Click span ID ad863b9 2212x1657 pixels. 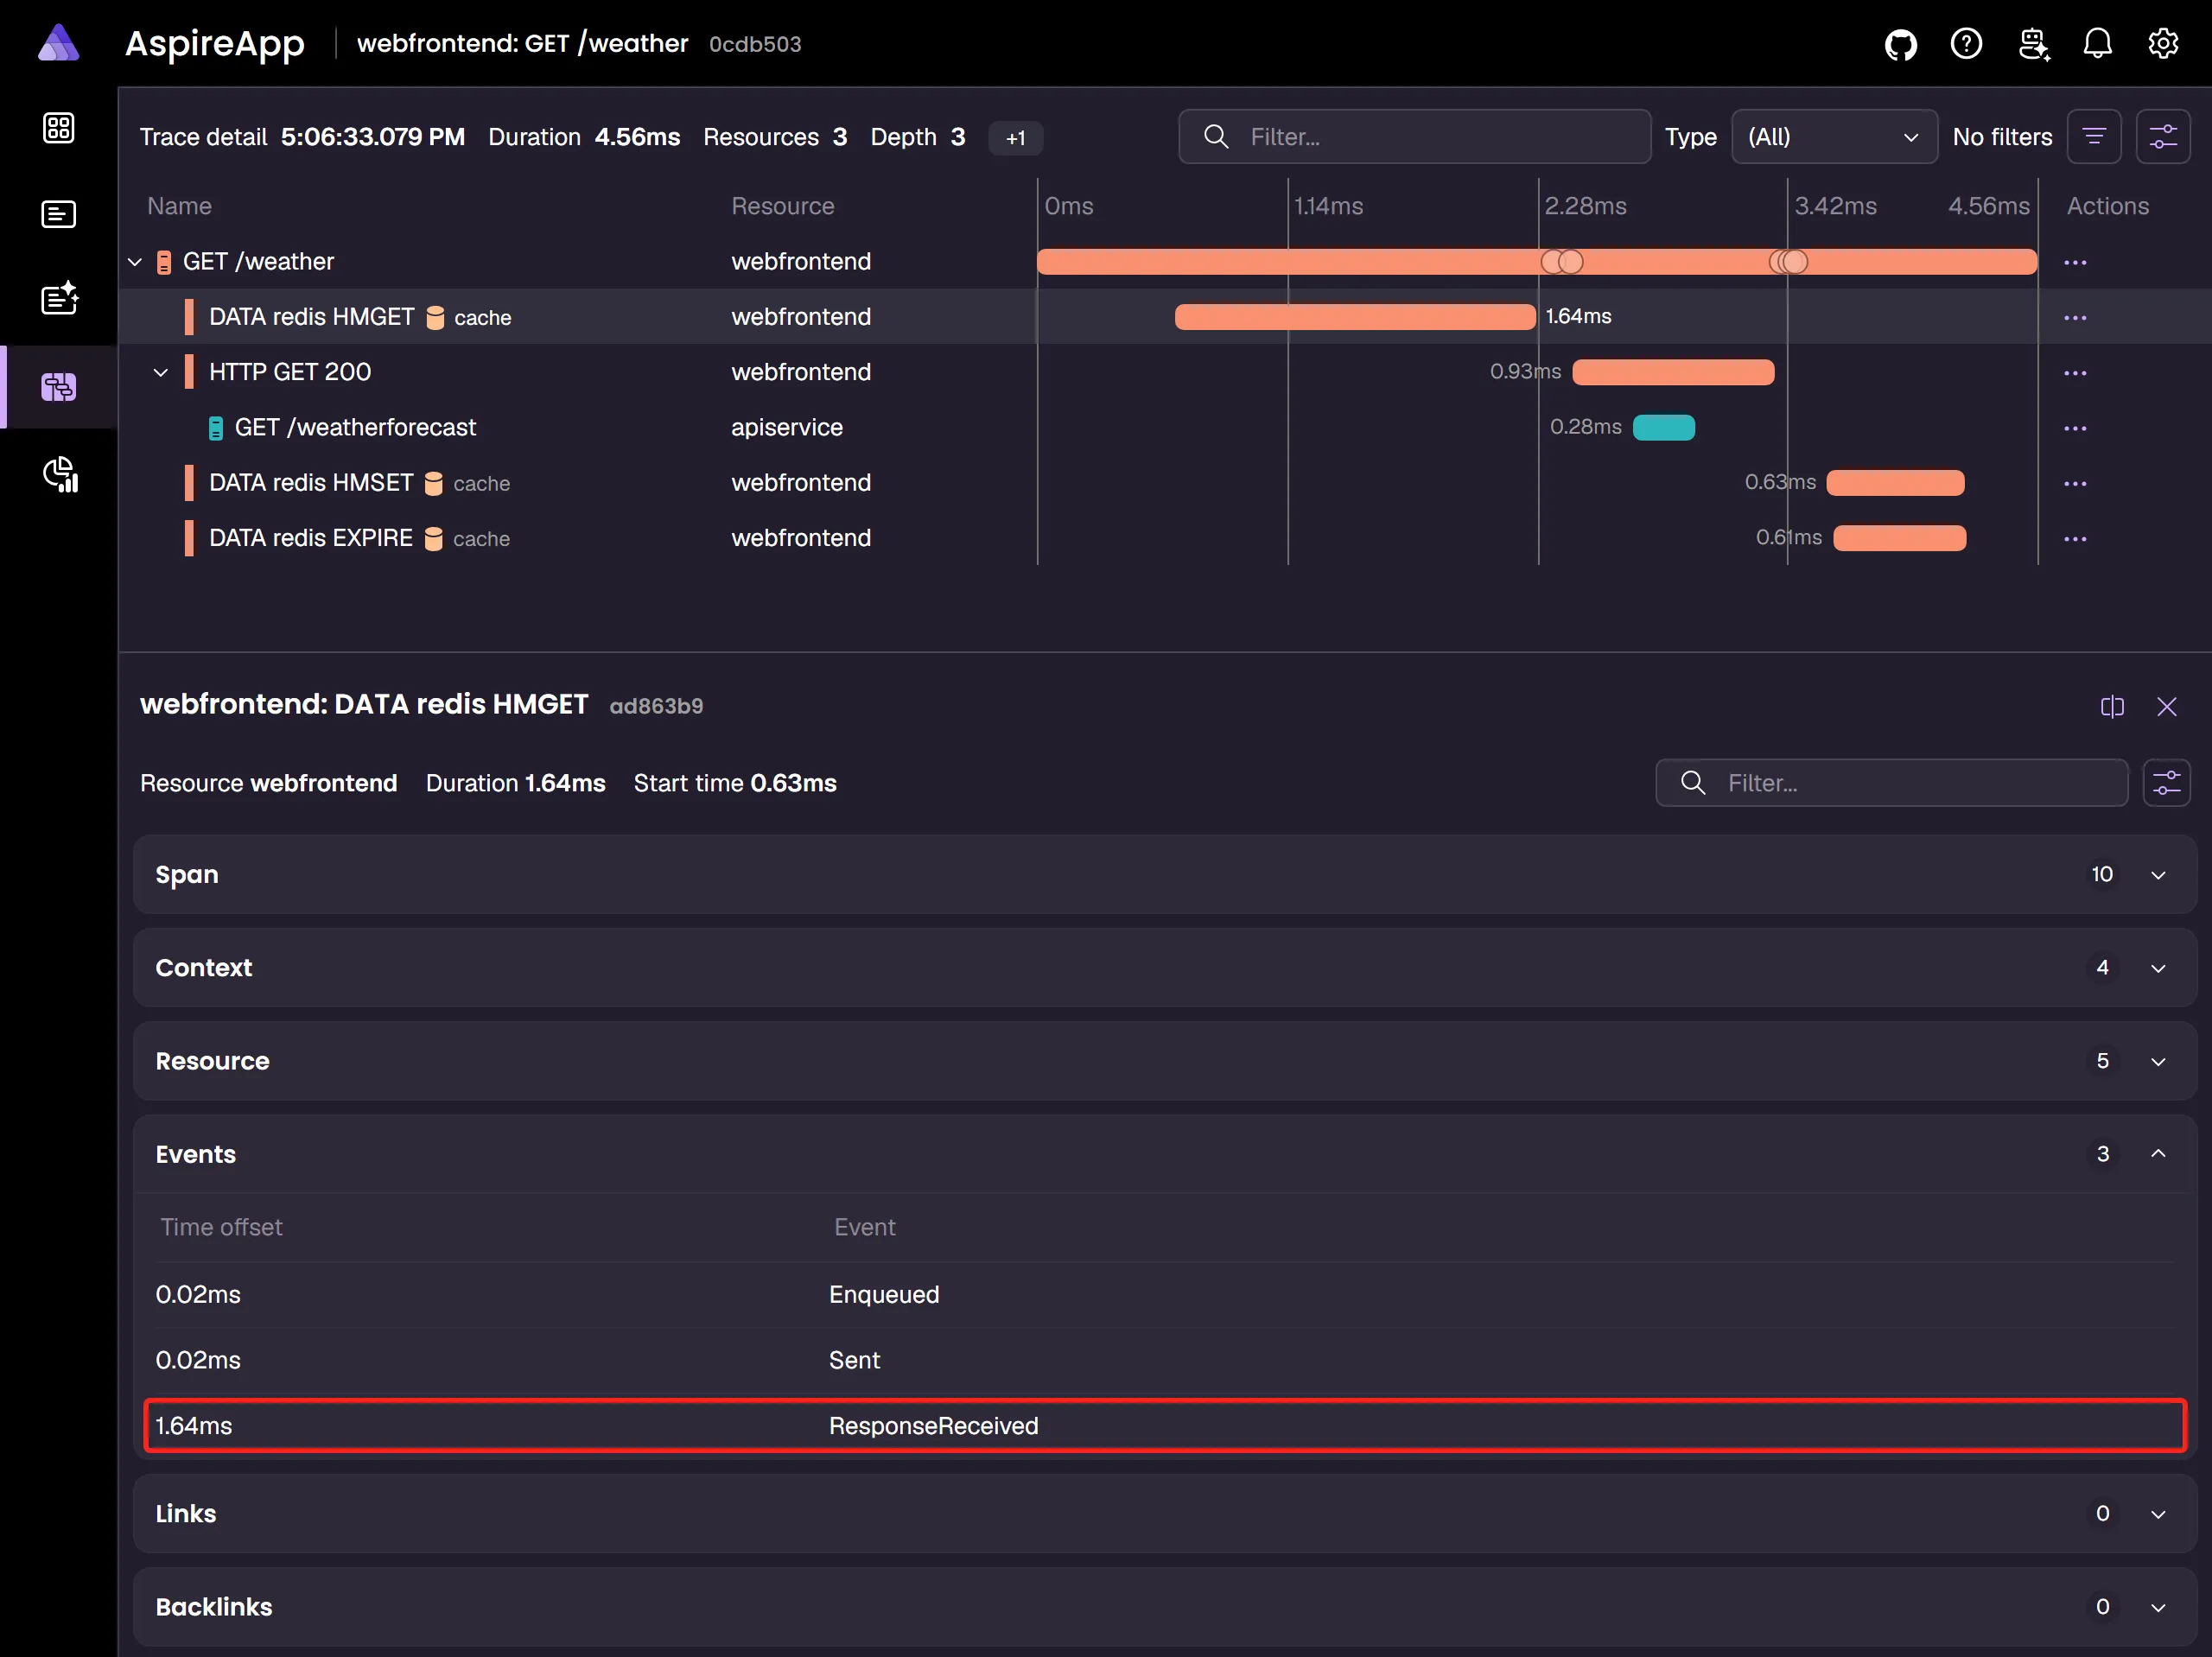(656, 706)
